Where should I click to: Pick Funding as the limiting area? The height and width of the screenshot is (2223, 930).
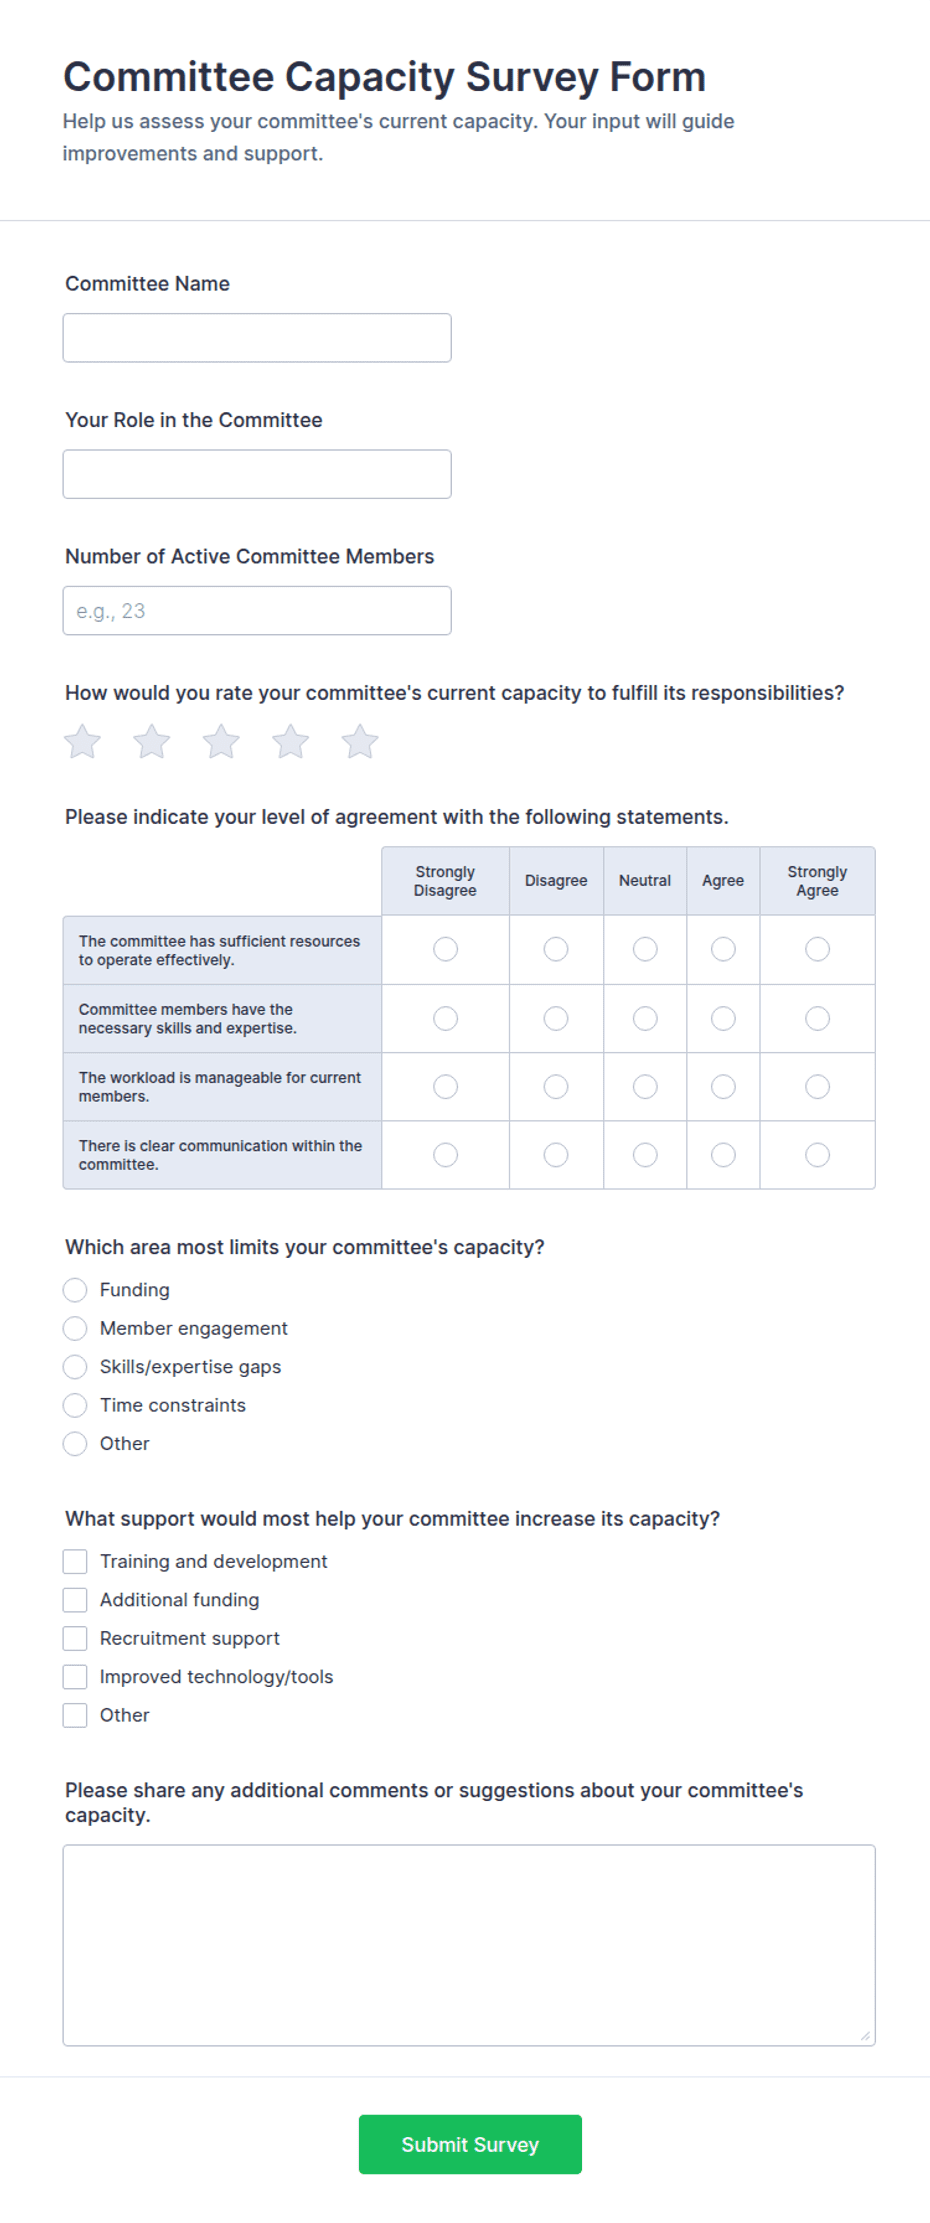tap(75, 1290)
